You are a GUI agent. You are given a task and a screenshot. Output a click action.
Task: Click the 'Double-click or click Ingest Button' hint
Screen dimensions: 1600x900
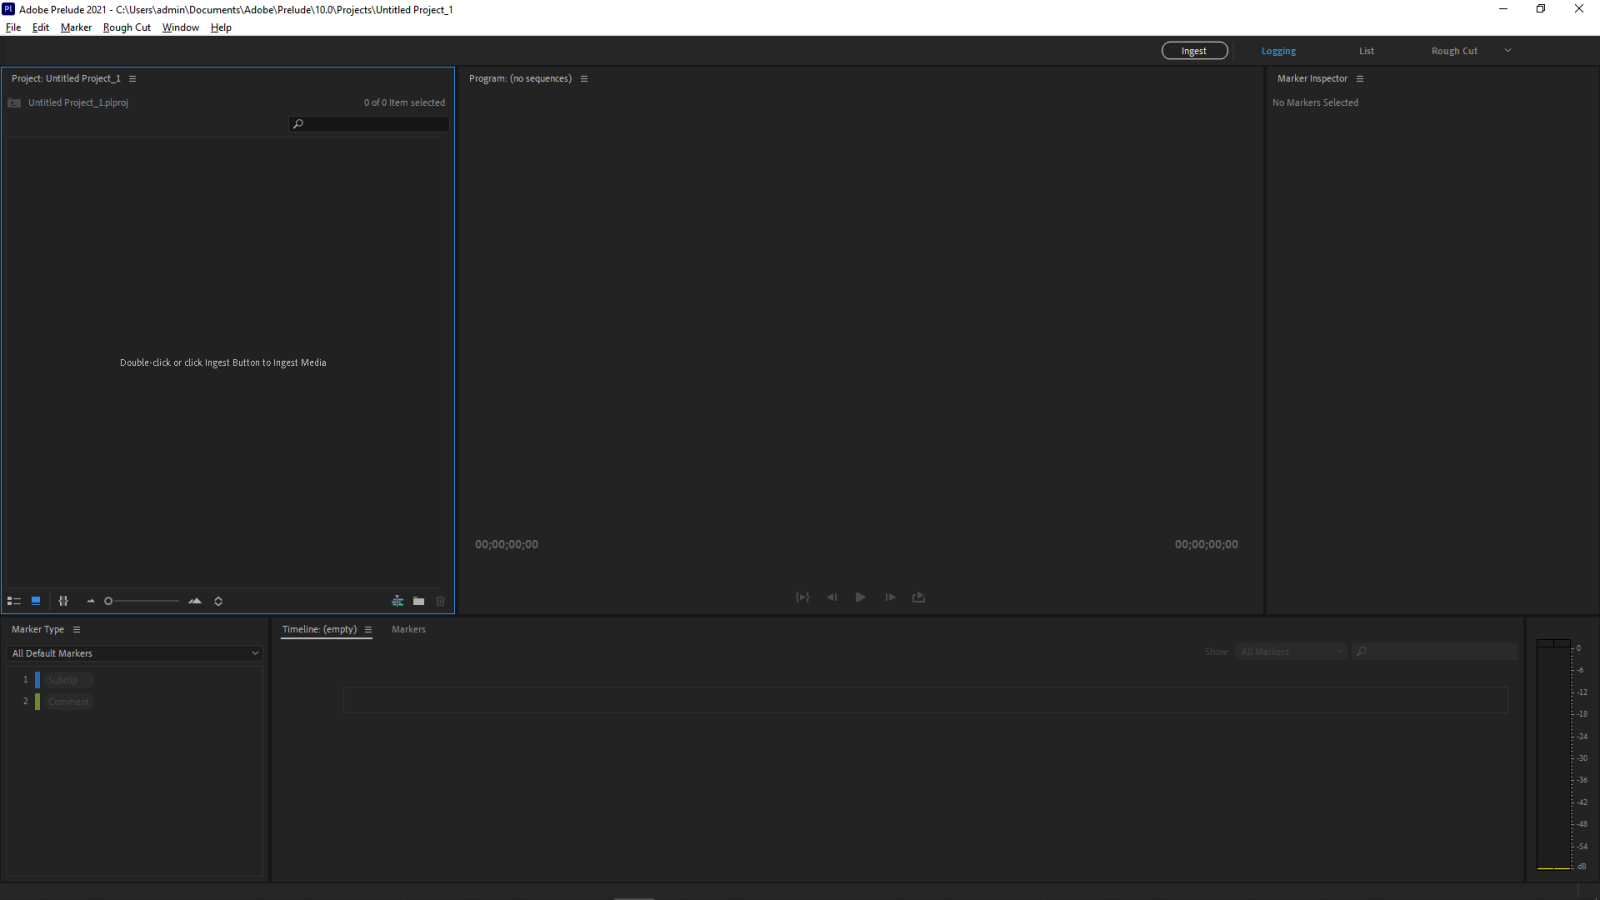pyautogui.click(x=223, y=363)
